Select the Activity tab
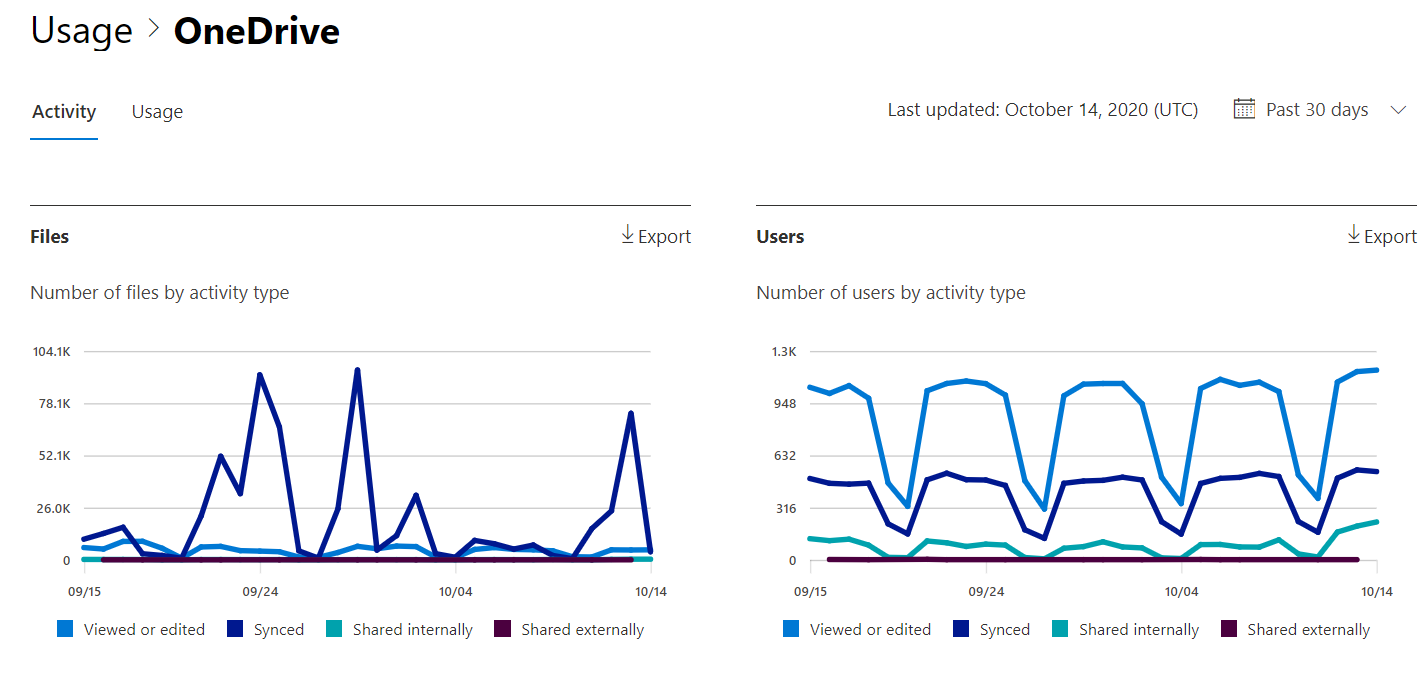This screenshot has width=1419, height=684. pos(63,111)
